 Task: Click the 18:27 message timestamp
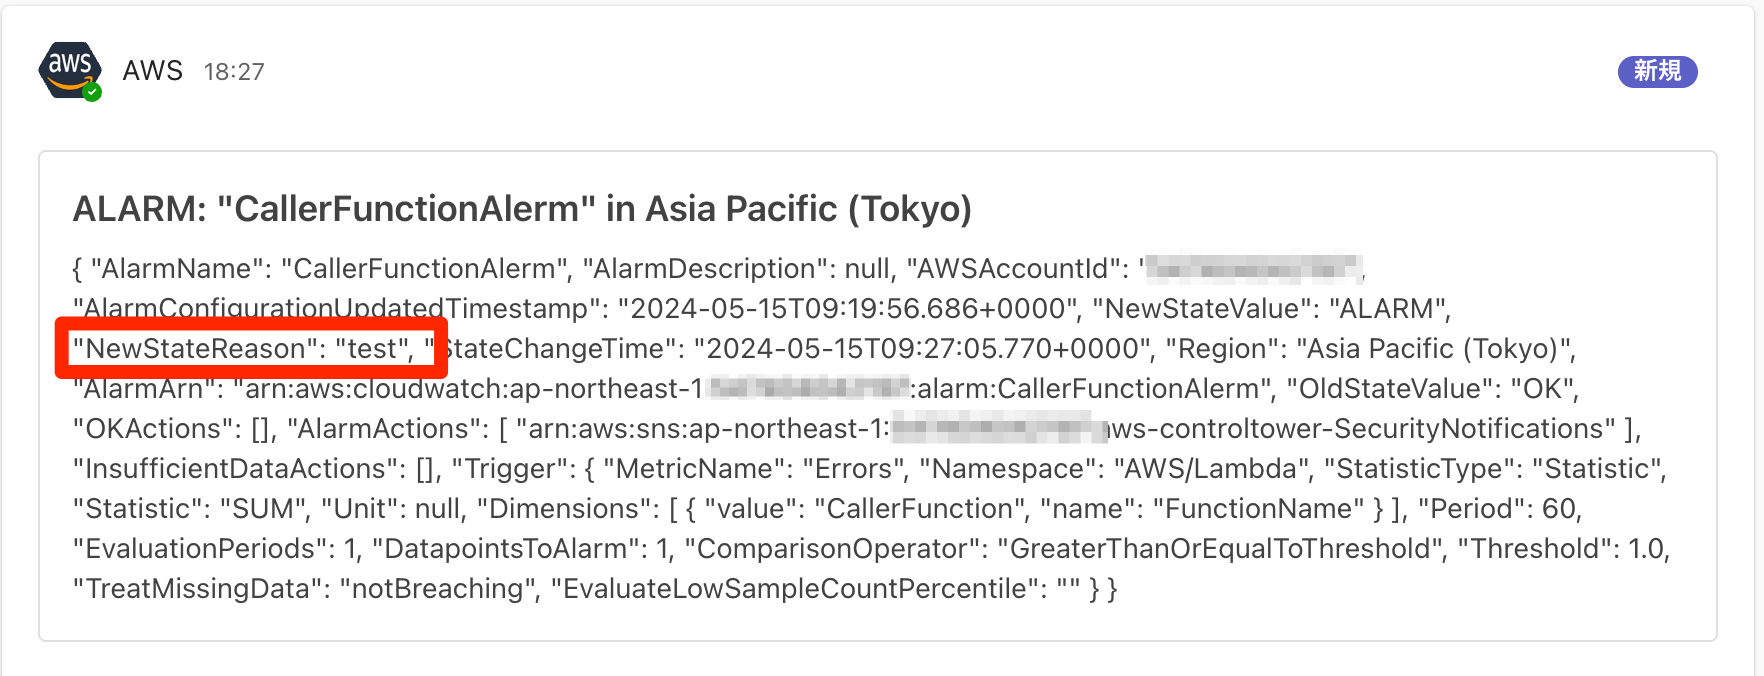234,72
